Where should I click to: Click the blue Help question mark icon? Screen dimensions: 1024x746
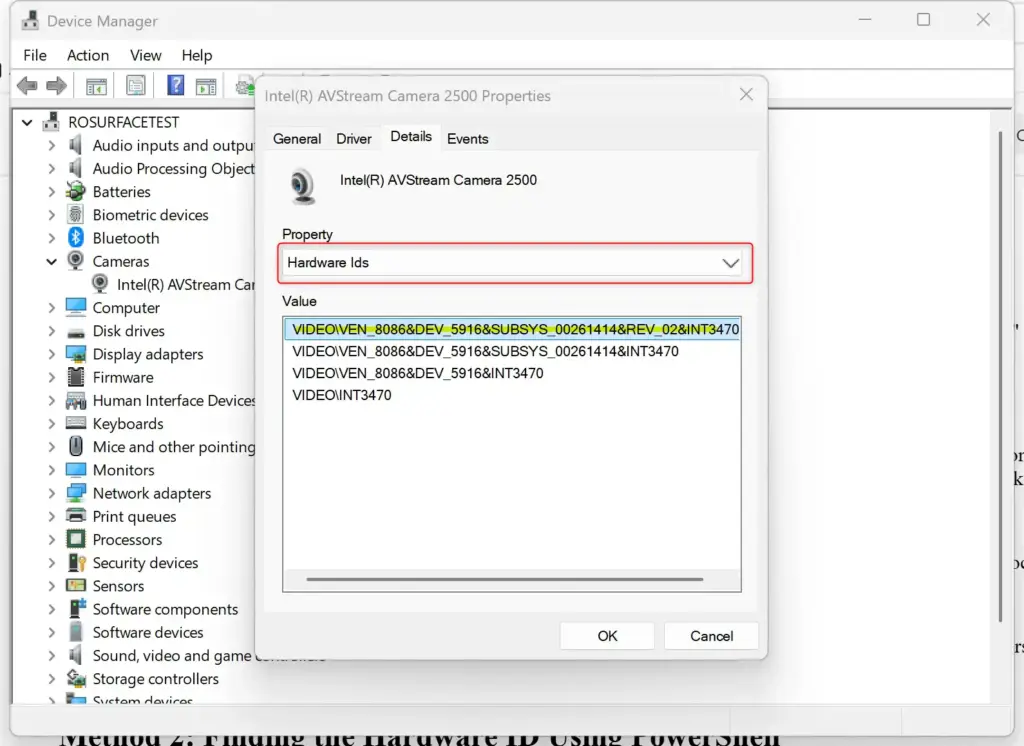(176, 86)
